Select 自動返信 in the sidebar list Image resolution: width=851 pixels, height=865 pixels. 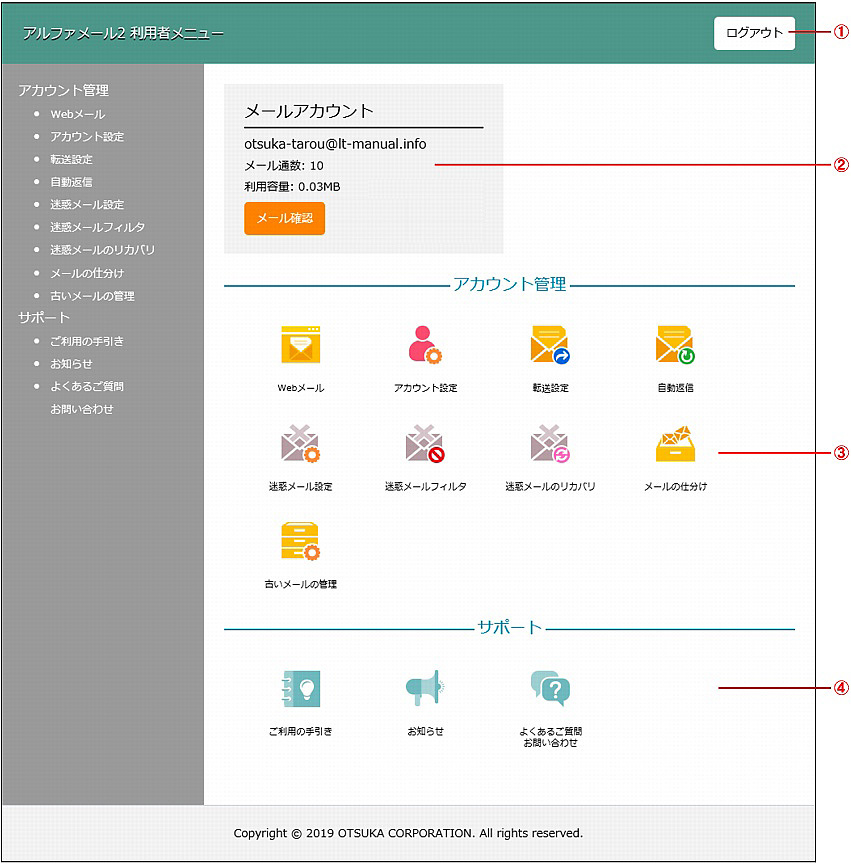coord(71,182)
